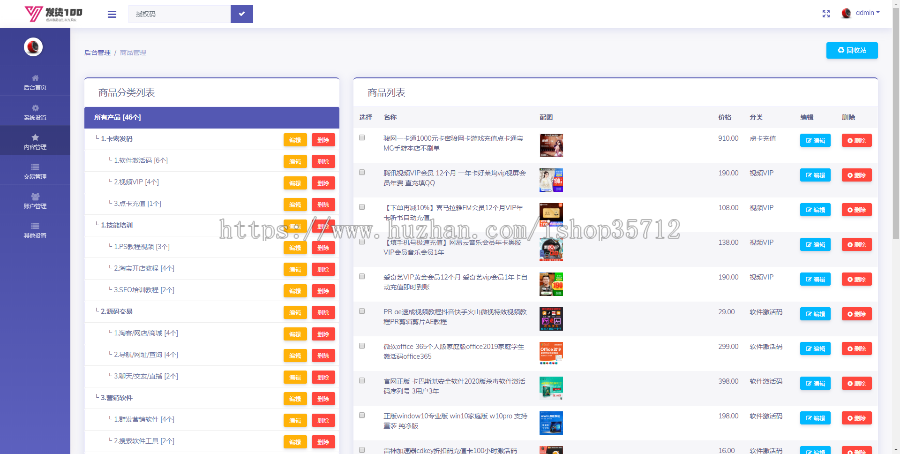Open the gear icon system settings item
The height and width of the screenshot is (454, 900).
coord(35,112)
